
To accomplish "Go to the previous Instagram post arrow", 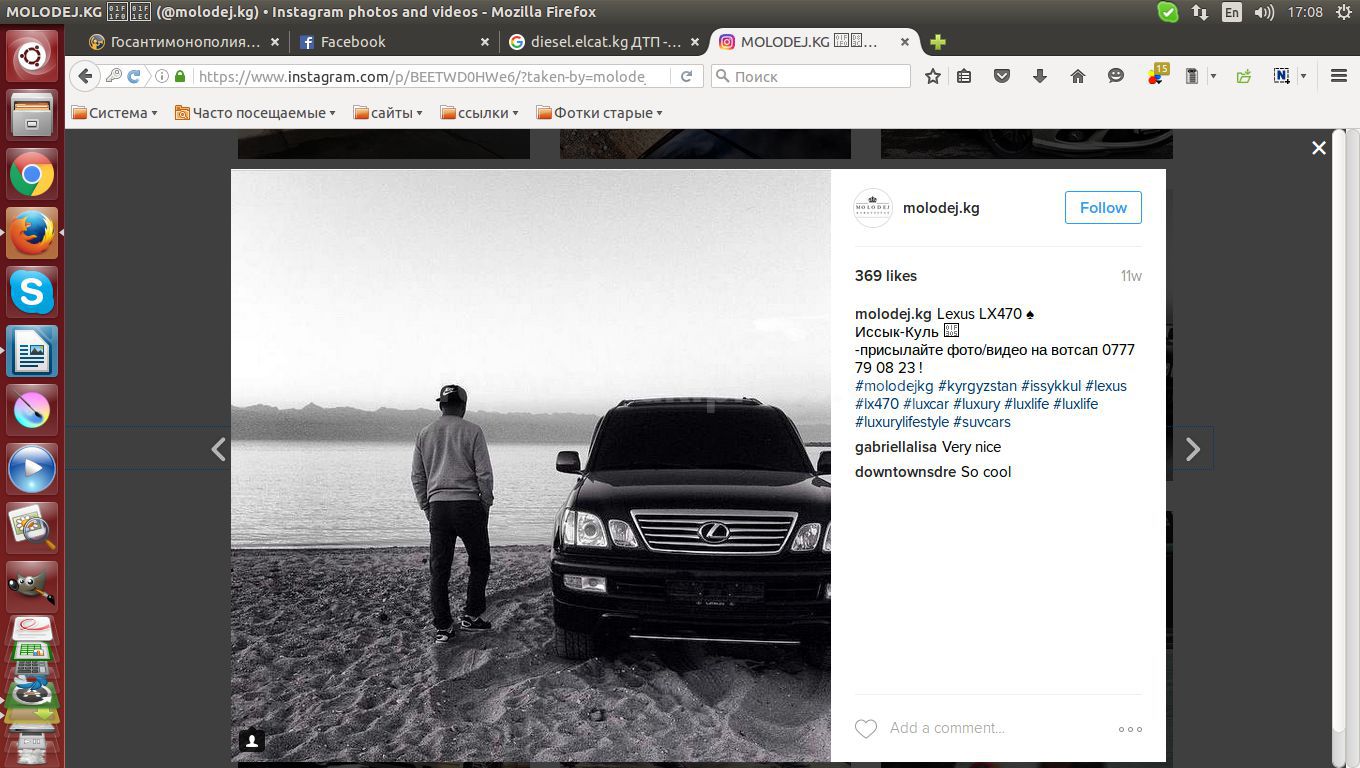I will (x=218, y=450).
